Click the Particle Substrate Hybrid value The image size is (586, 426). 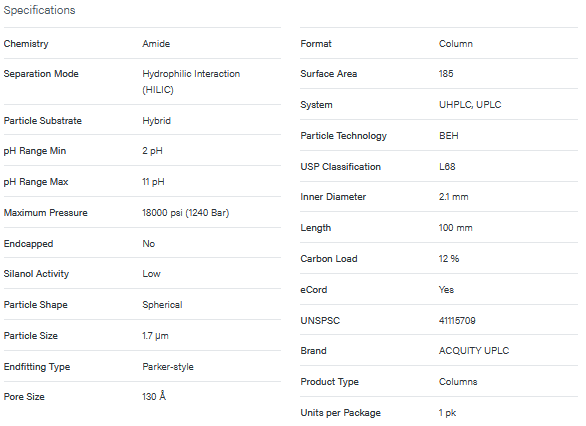point(156,121)
